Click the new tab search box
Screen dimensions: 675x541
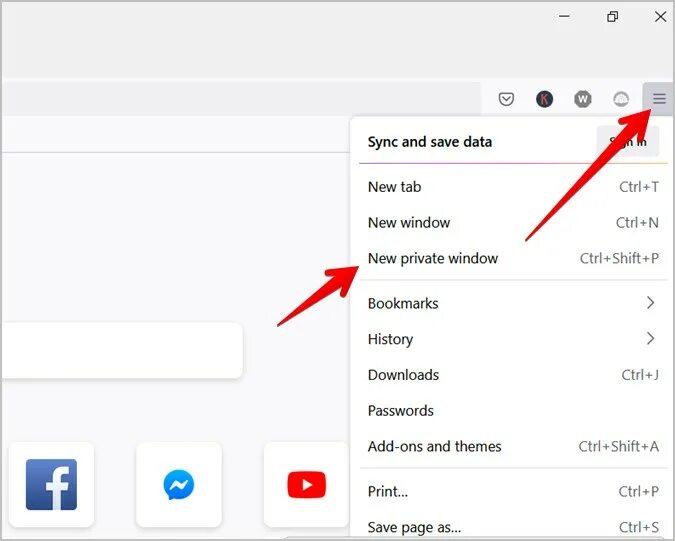point(122,350)
